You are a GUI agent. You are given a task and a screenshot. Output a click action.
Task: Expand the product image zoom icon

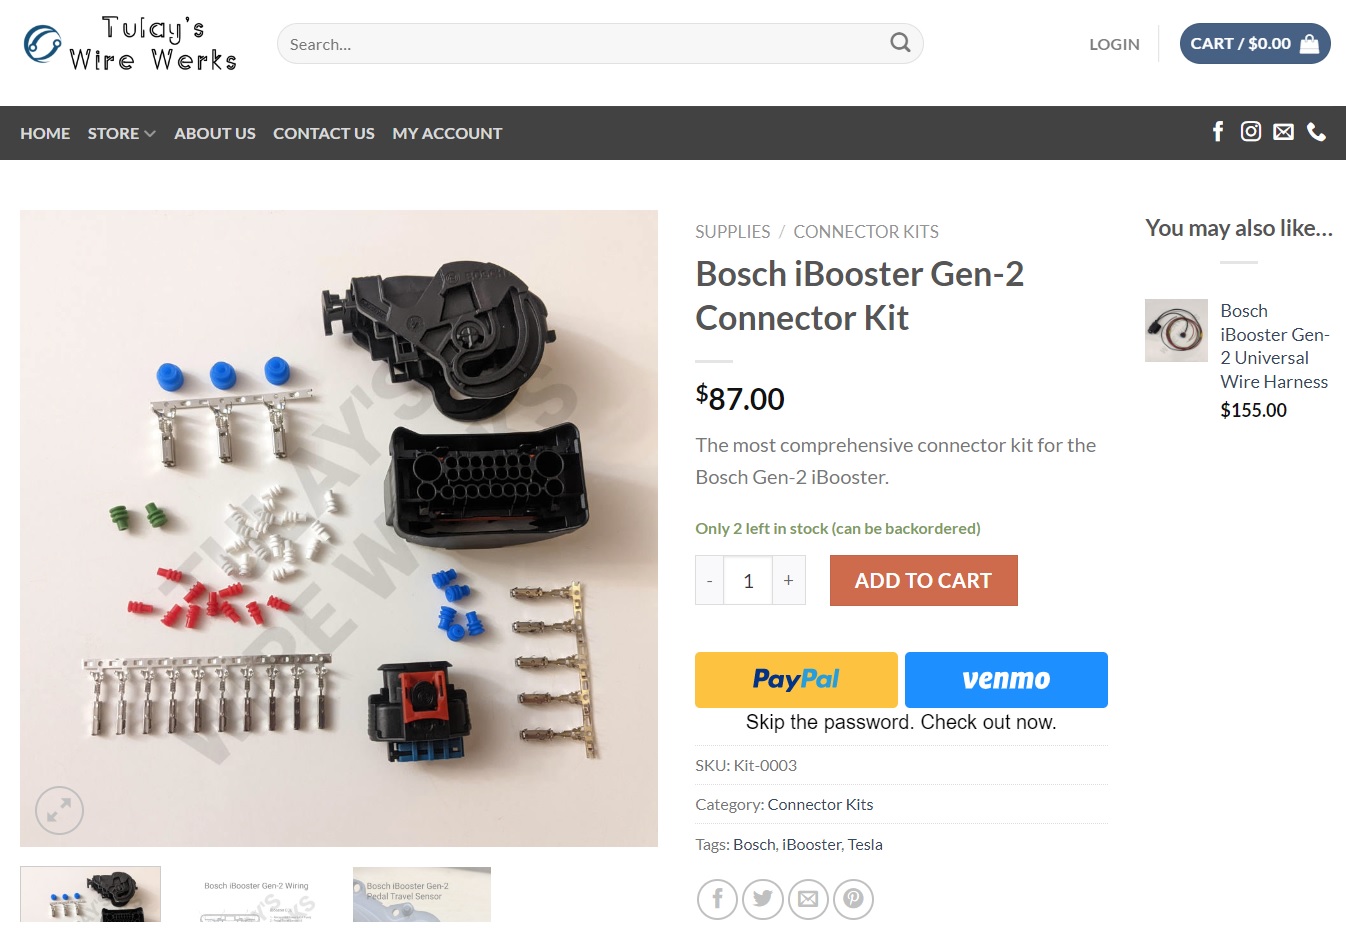(59, 810)
